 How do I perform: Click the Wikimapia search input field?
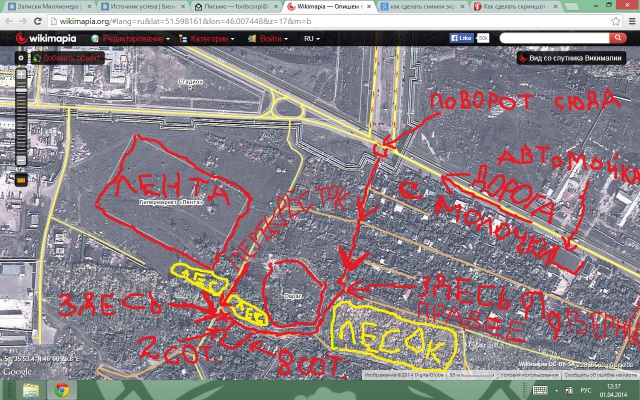pyautogui.click(x=560, y=38)
